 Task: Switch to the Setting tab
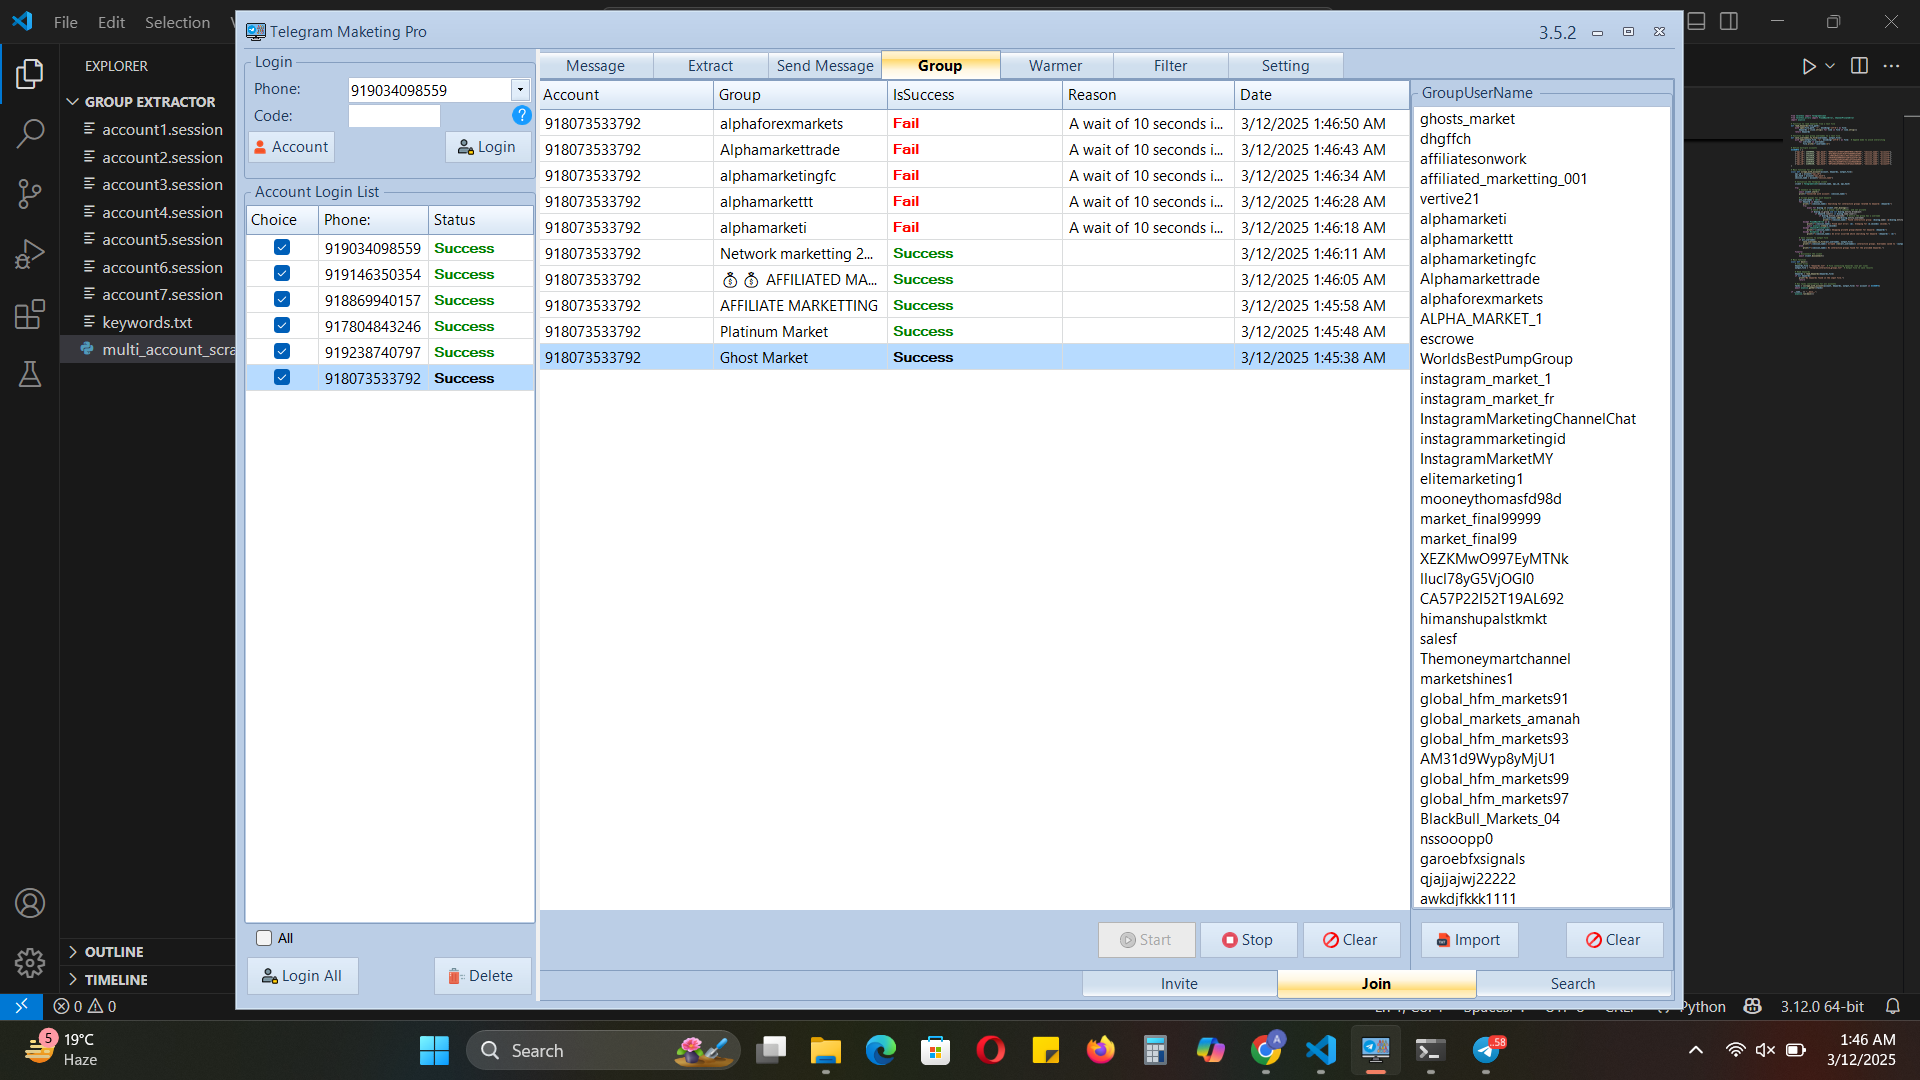[x=1286, y=66]
